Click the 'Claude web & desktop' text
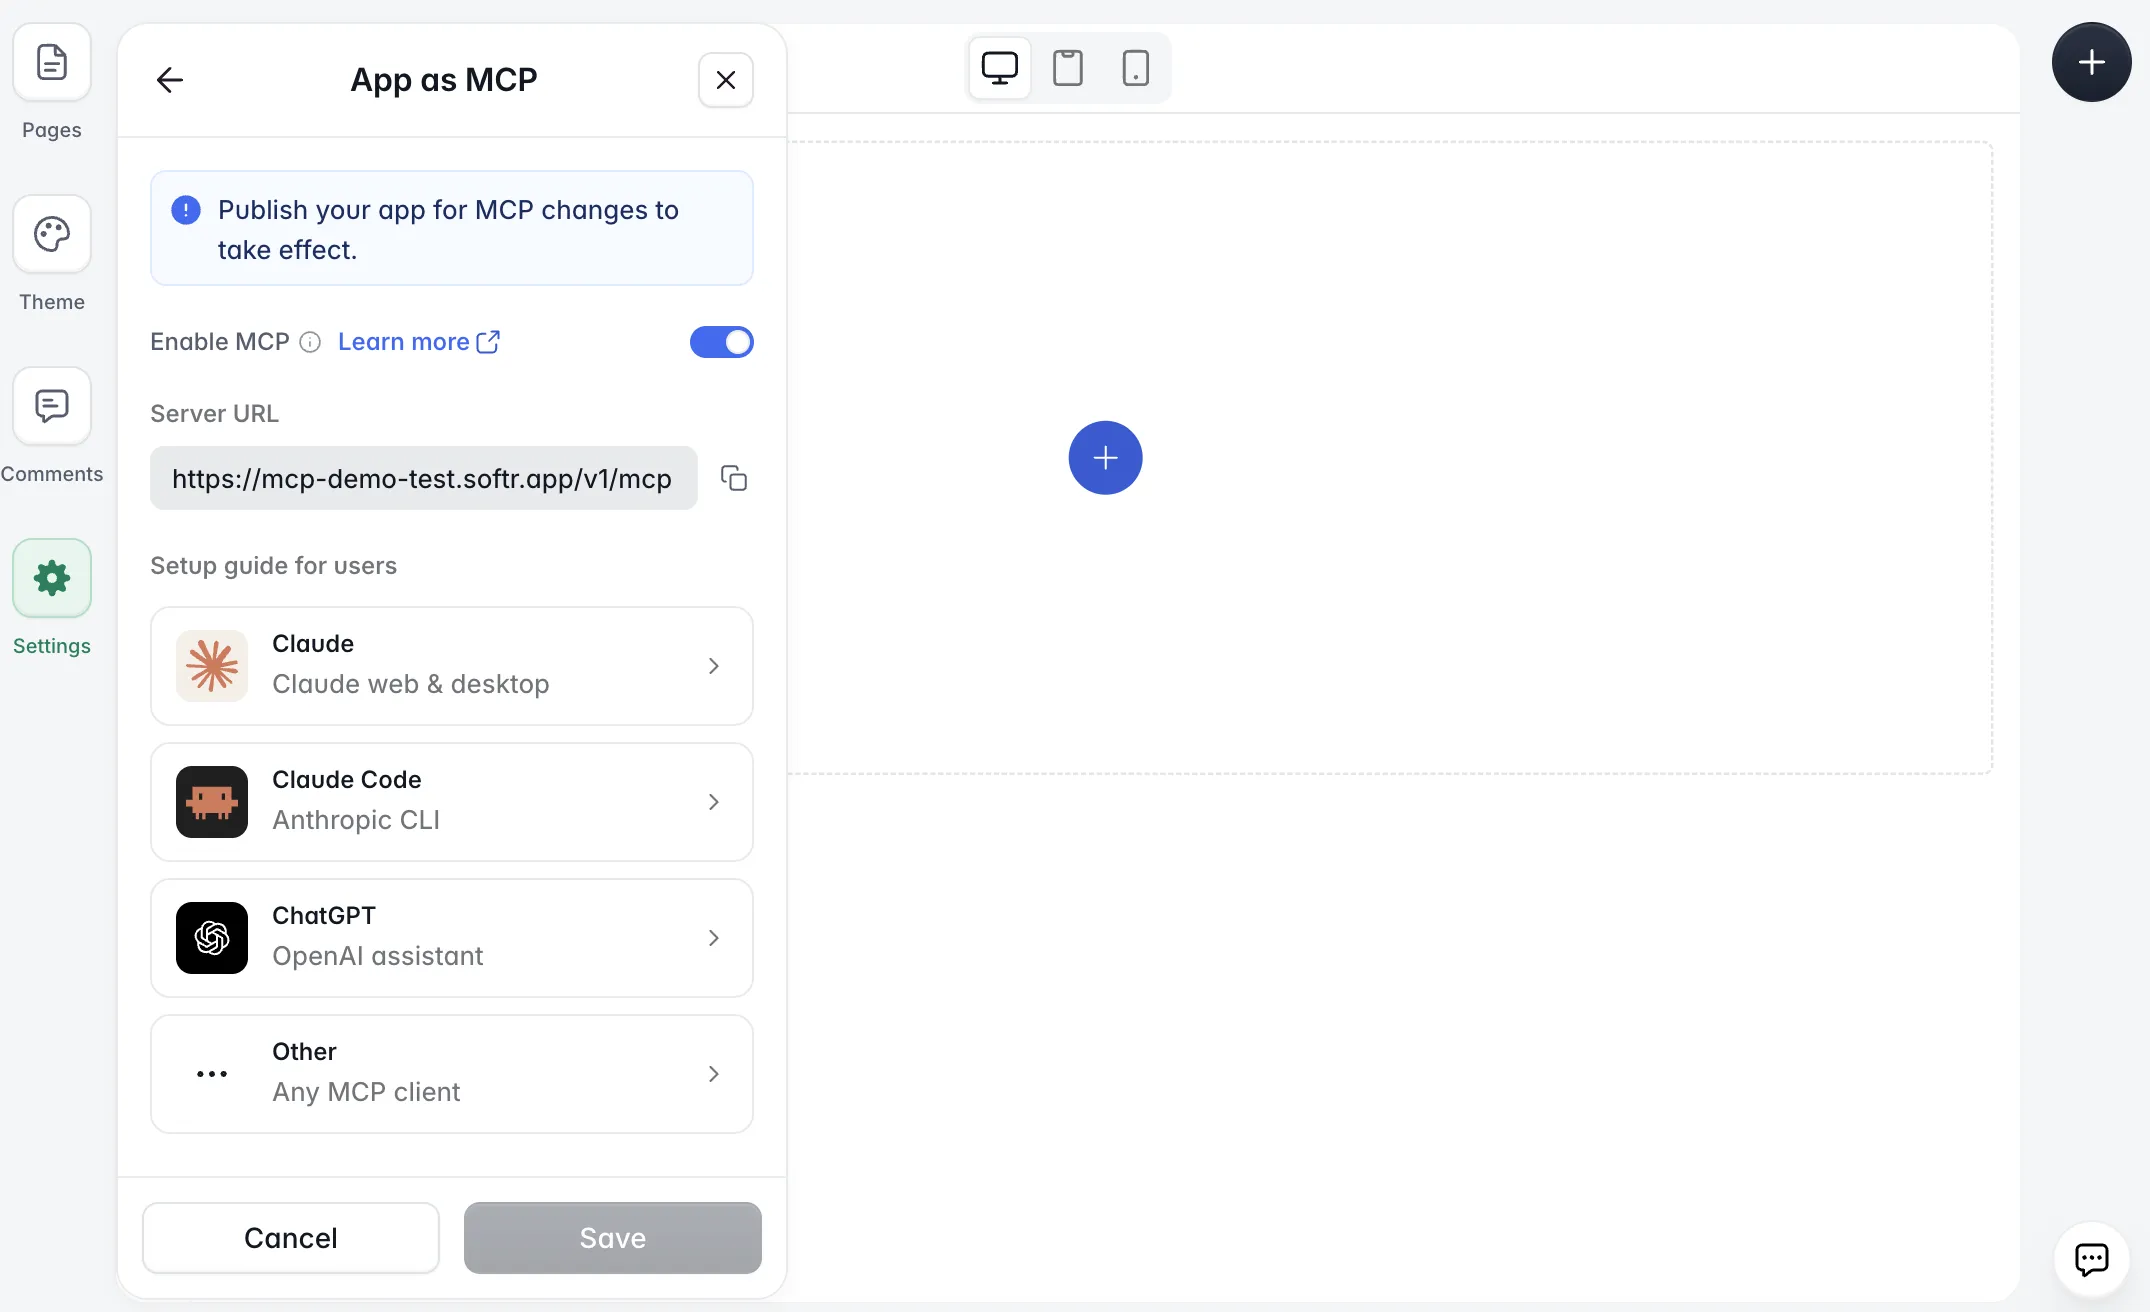The image size is (2150, 1312). point(411,684)
